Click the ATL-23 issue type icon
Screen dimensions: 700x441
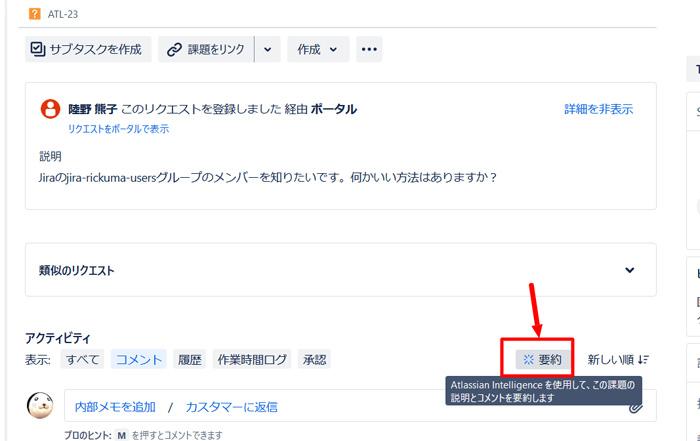click(34, 14)
